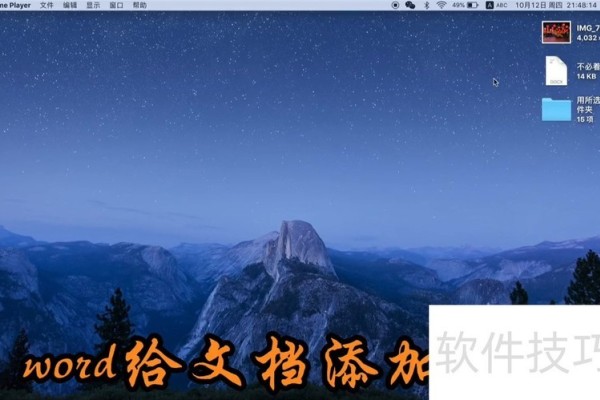Open the Bluetooth status menu

coord(427,5)
